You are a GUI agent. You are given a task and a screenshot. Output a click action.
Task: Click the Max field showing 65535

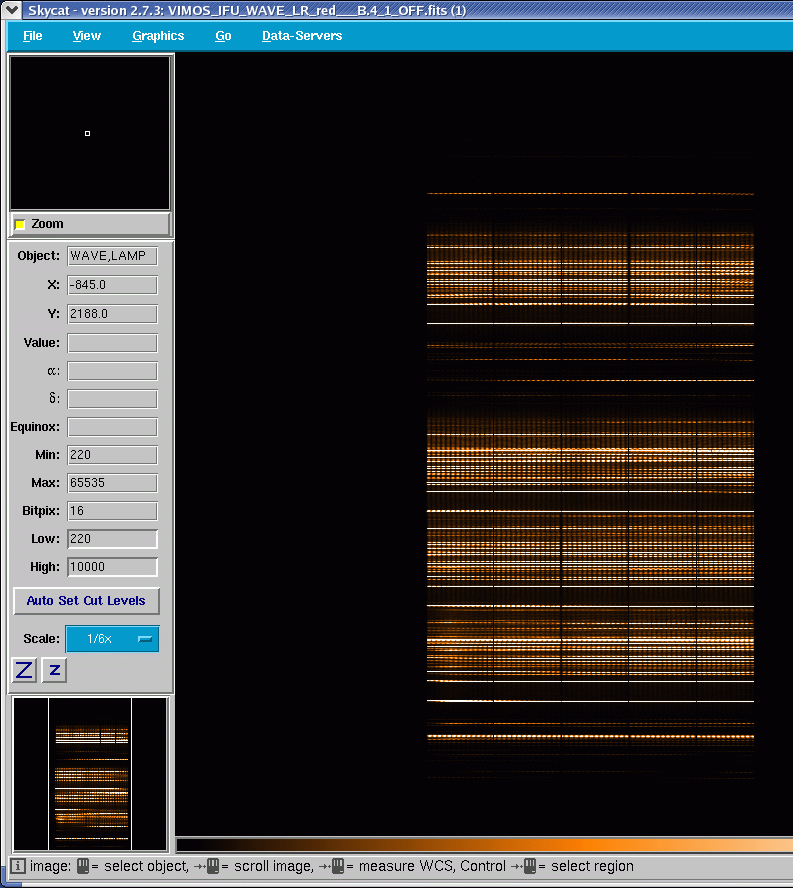pyautogui.click(x=112, y=483)
